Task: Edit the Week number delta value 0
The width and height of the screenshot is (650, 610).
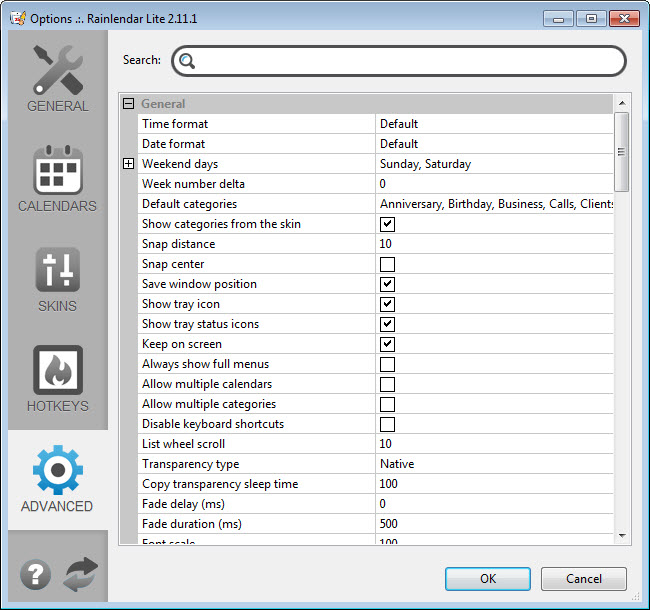Action: 494,184
